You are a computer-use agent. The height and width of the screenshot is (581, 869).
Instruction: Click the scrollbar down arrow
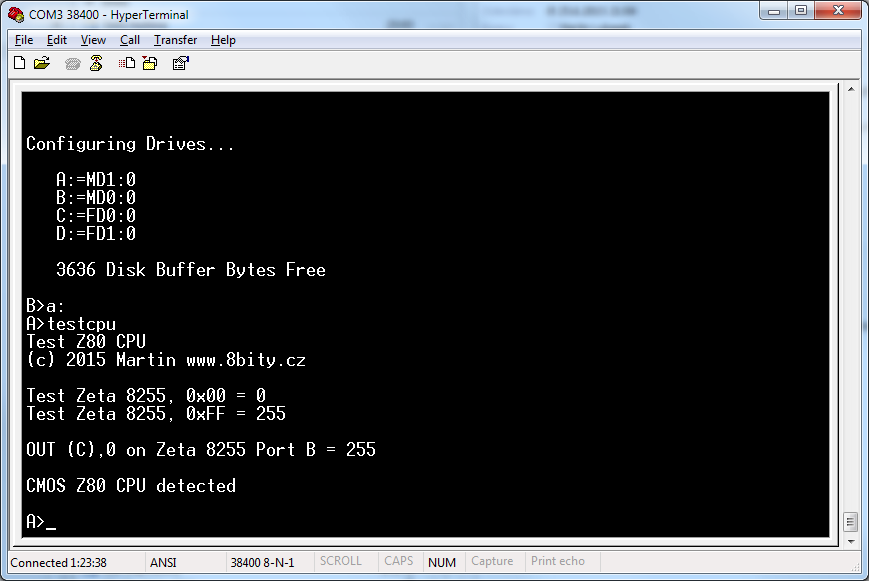tap(851, 542)
